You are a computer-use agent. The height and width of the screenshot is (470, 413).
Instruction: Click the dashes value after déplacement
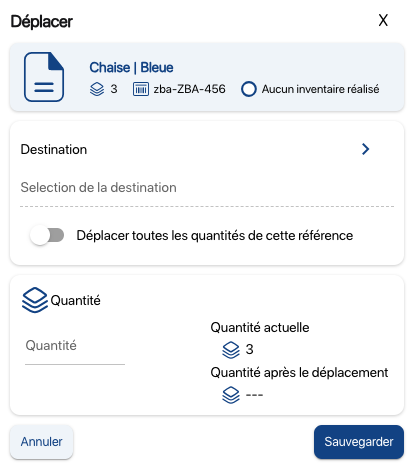(254, 395)
